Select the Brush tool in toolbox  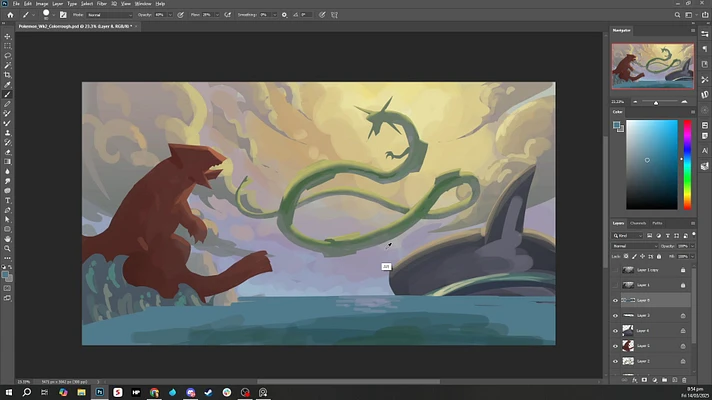[7, 94]
